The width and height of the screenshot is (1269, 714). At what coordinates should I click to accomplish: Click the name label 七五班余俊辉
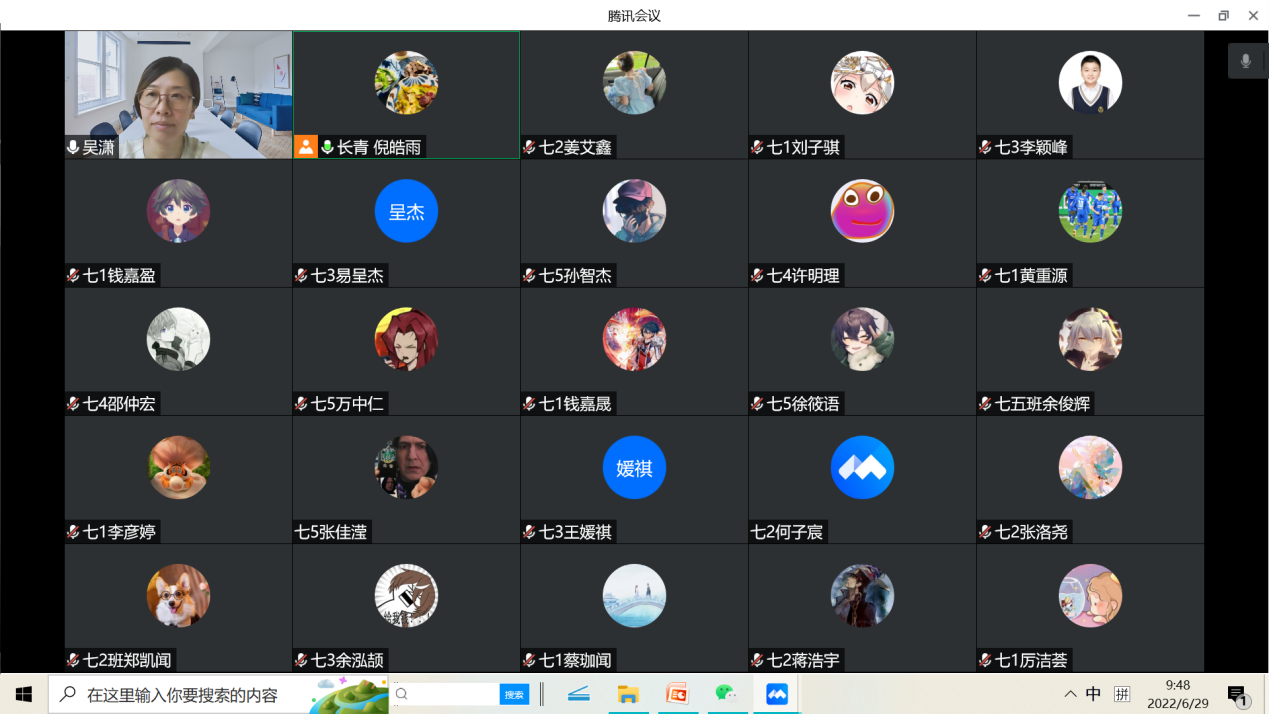1043,403
